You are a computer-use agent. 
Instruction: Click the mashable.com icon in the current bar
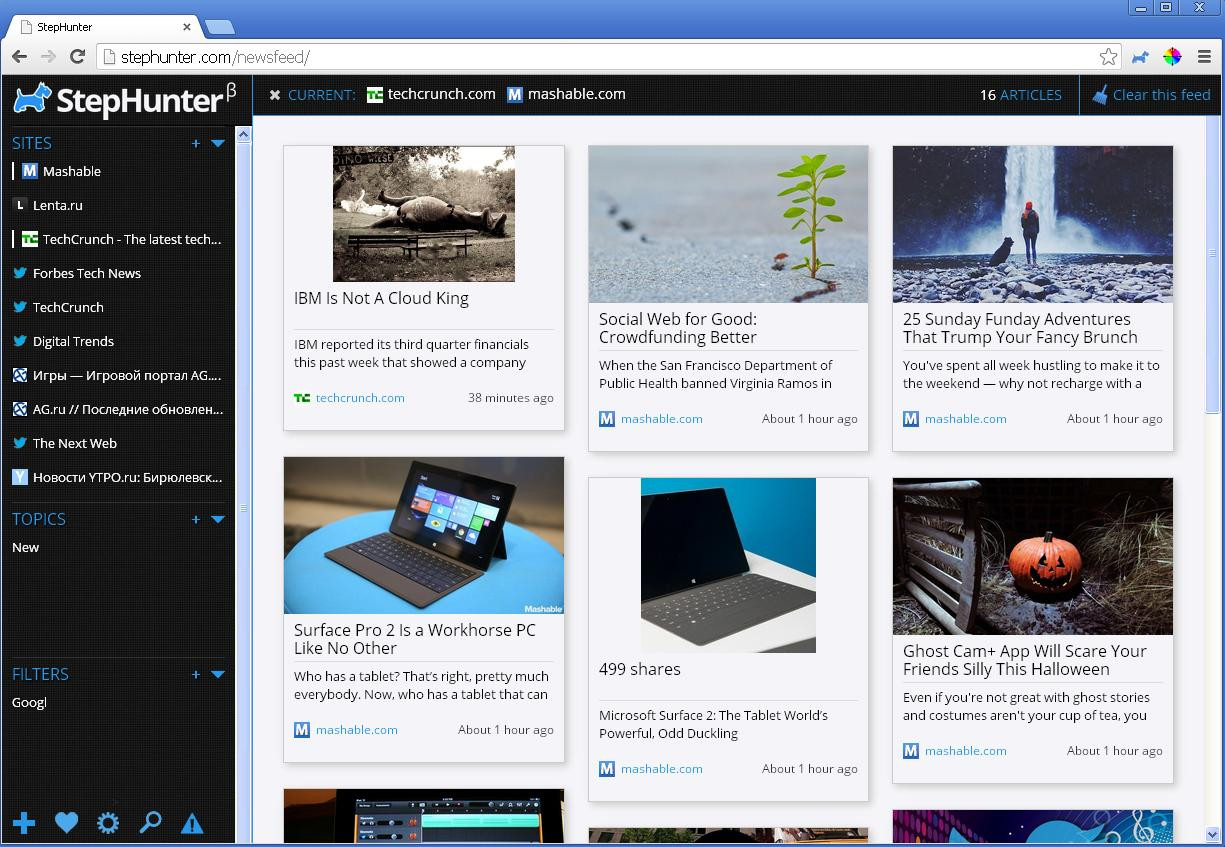point(515,95)
